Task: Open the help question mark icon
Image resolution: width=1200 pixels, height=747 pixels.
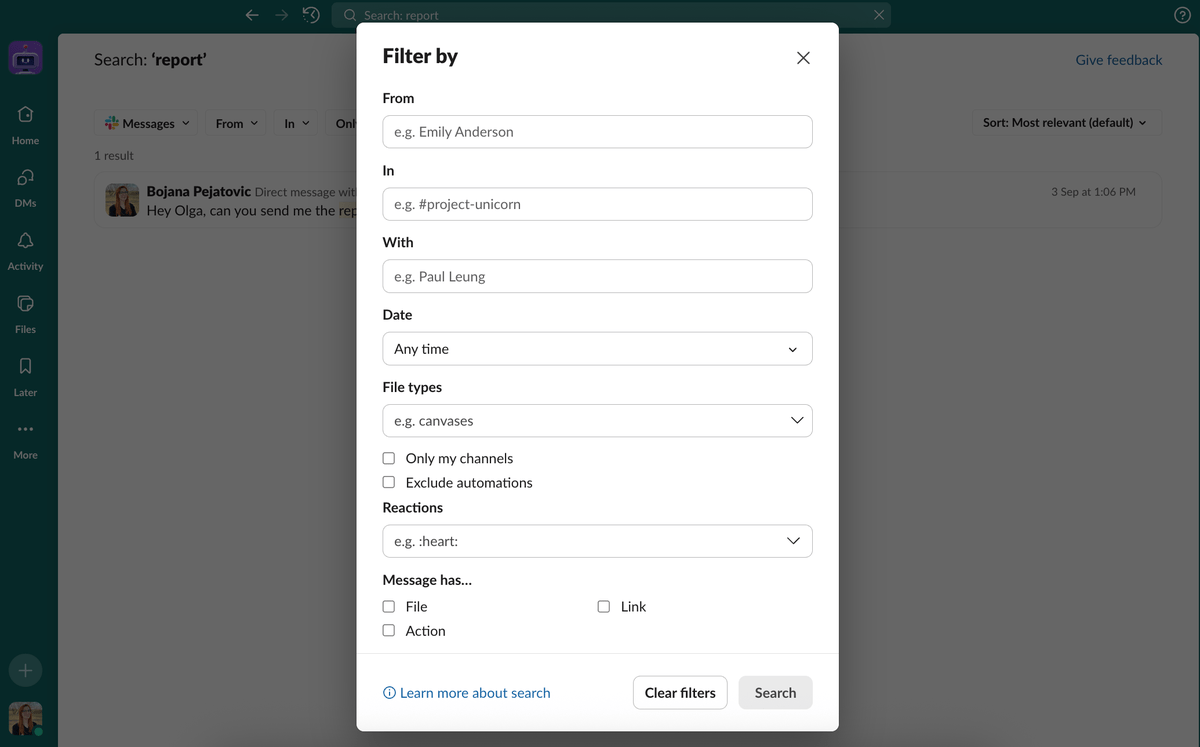Action: click(x=1182, y=15)
